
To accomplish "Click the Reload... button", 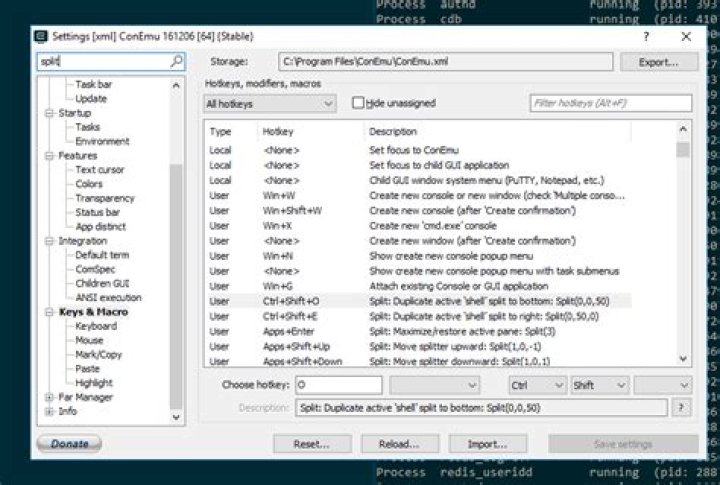I will [399, 444].
